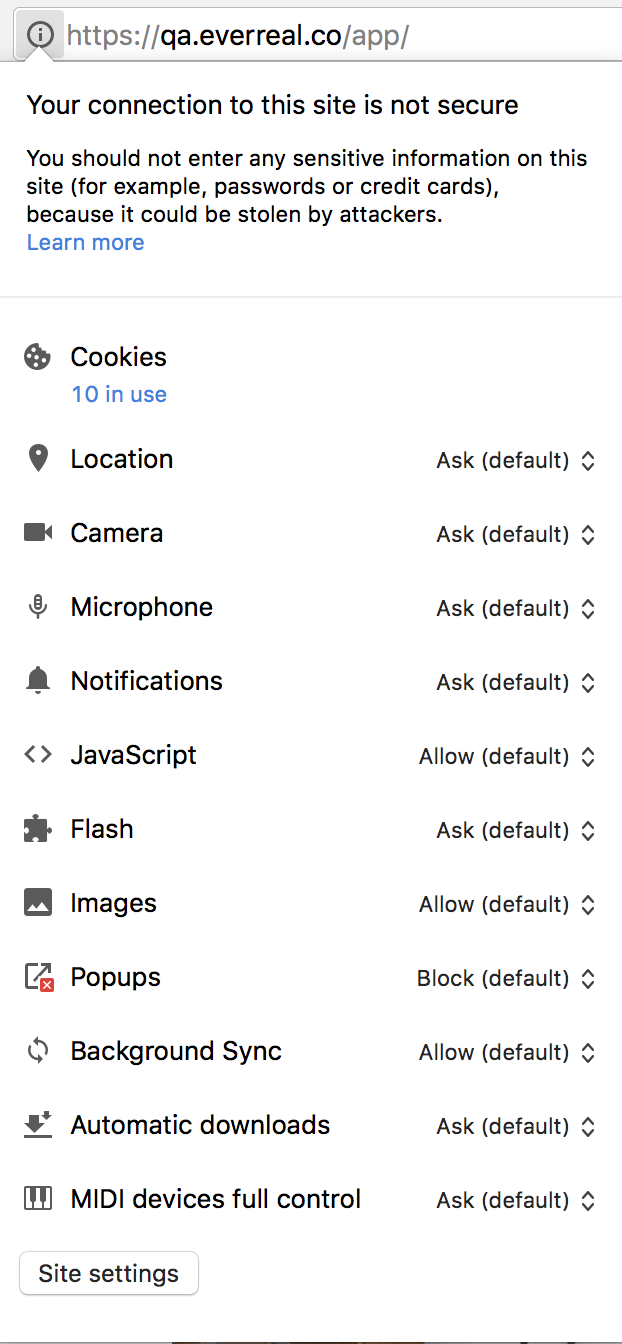Open the 10 in use cookies link

pyautogui.click(x=119, y=394)
